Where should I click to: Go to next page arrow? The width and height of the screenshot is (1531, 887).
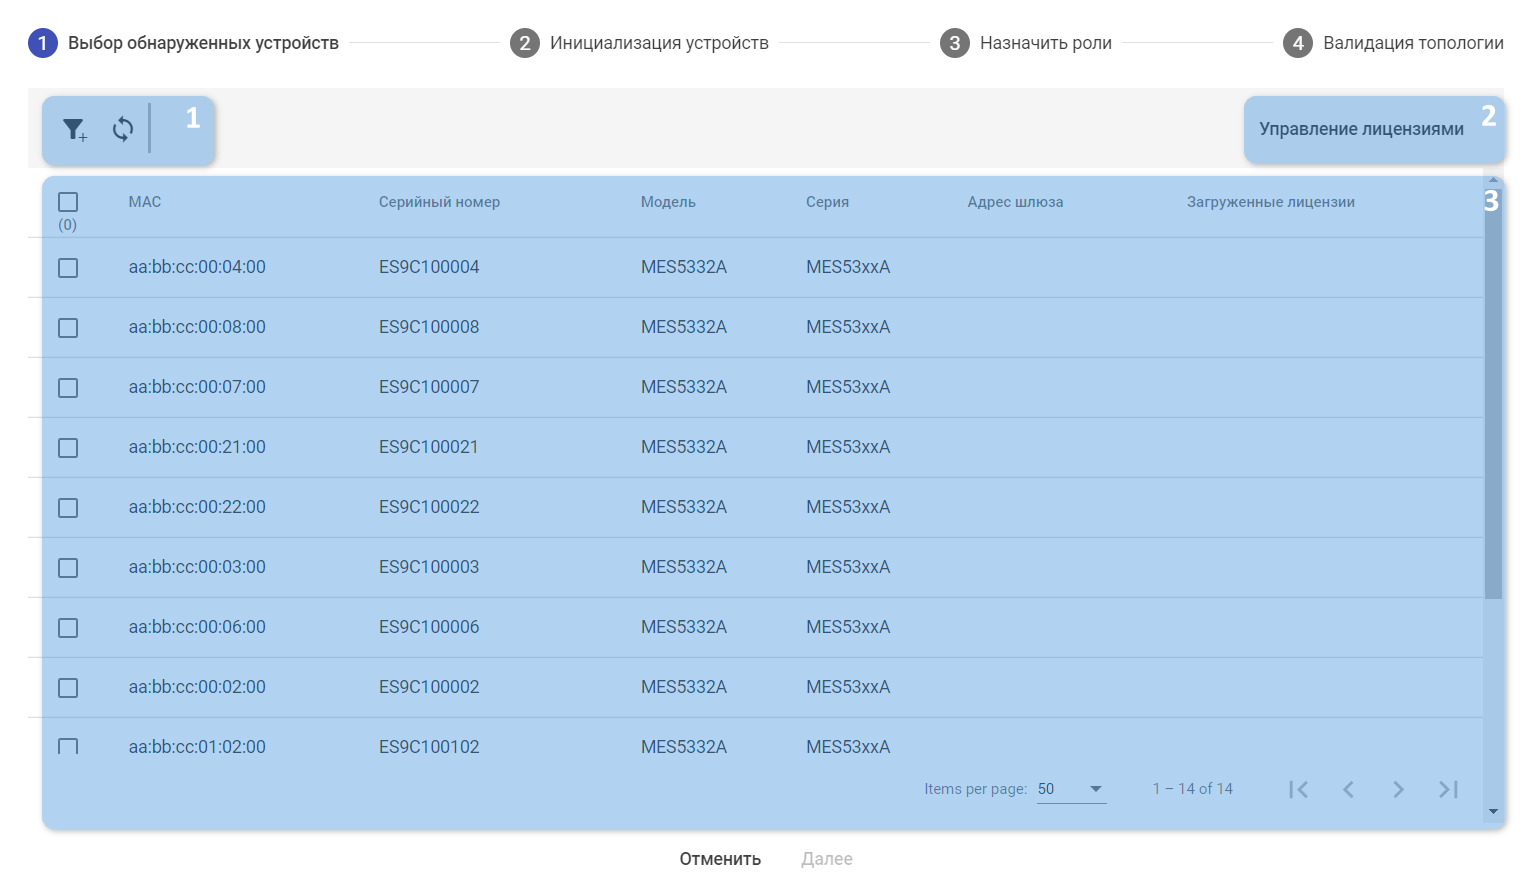[x=1398, y=789]
